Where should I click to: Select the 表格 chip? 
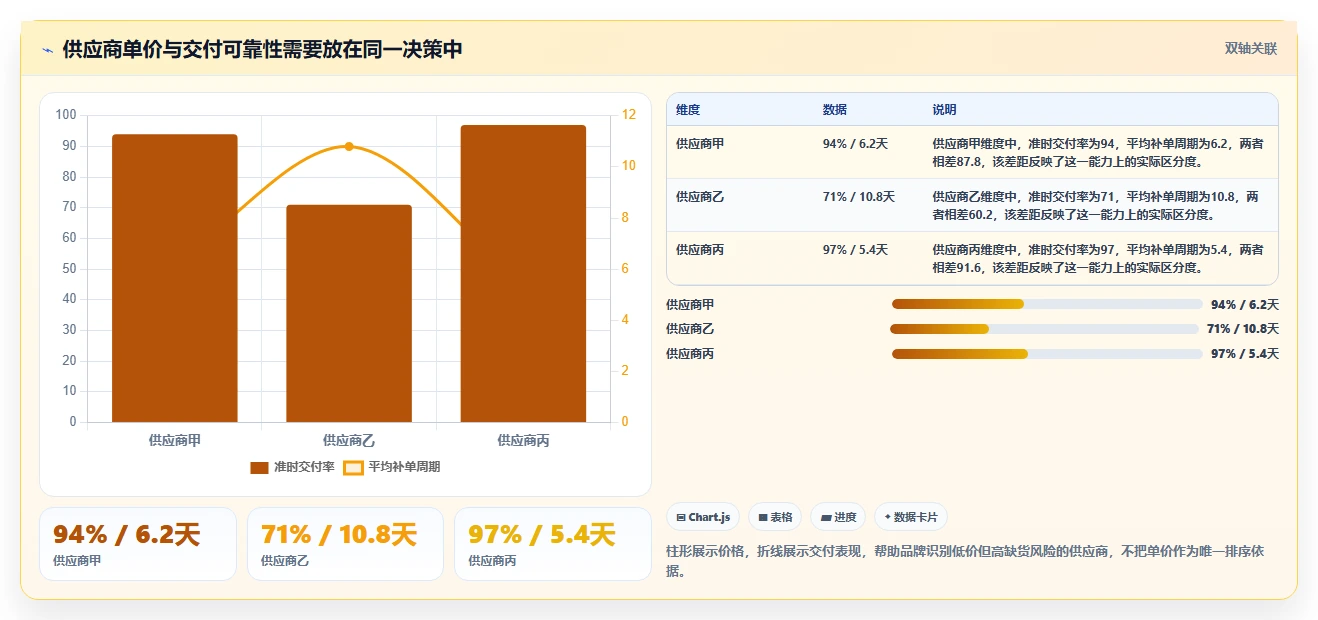775,517
